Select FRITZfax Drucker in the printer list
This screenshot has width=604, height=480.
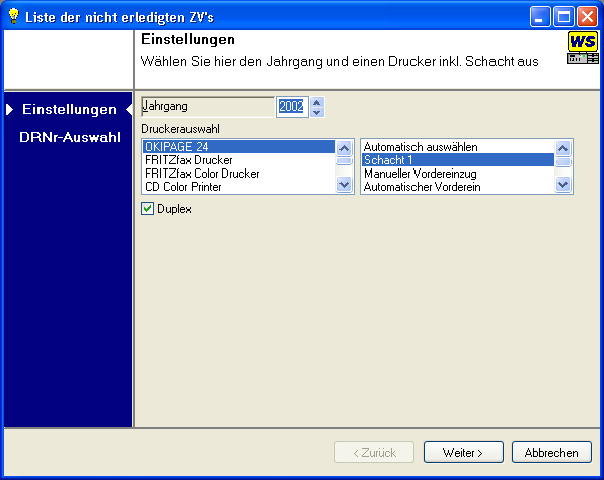click(239, 160)
